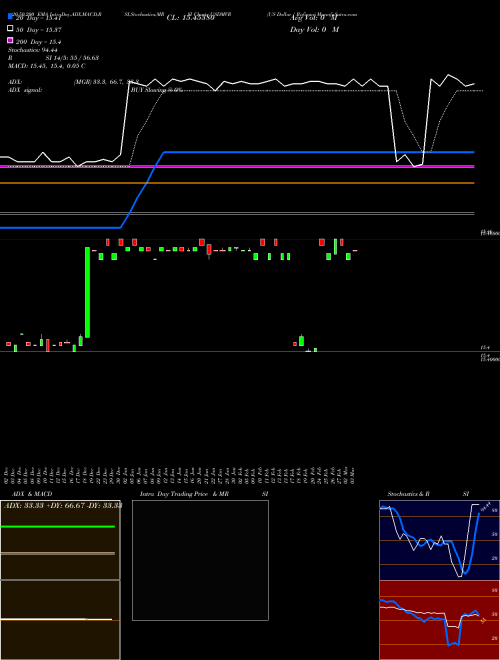
Task: Open the red RSI mini chart
Action: pyautogui.click(x=439, y=620)
